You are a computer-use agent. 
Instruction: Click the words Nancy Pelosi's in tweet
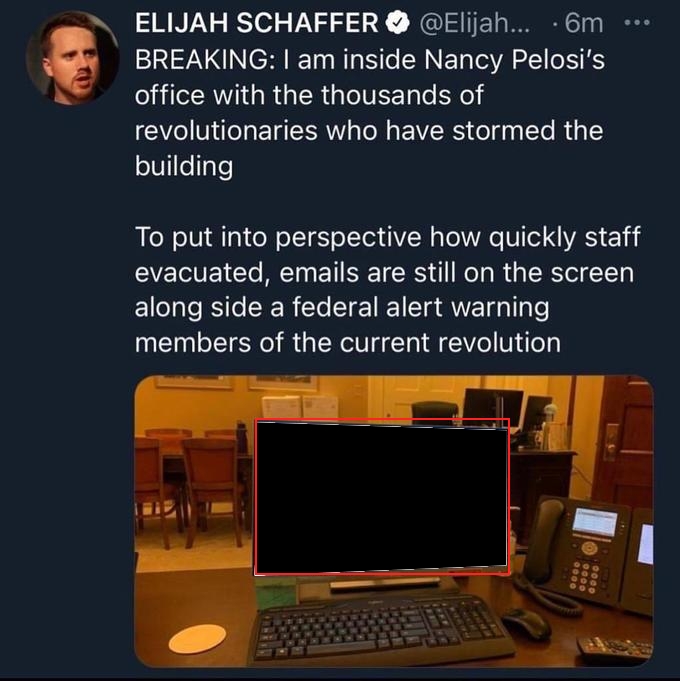514,59
